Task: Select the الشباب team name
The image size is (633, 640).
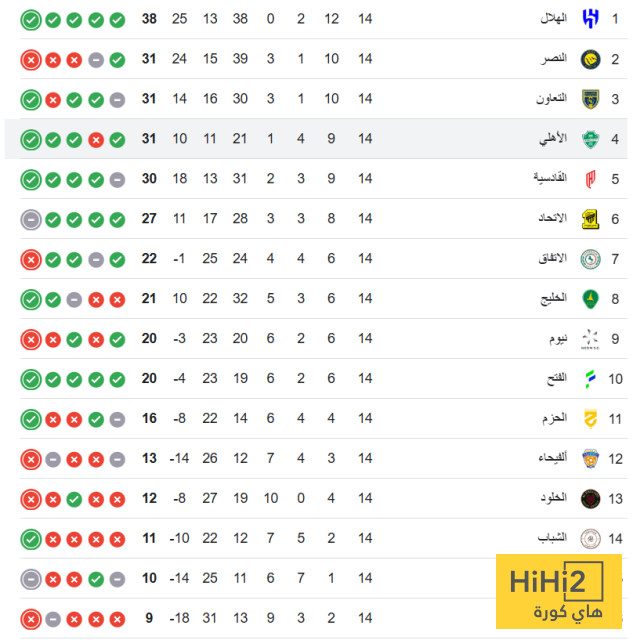Action: click(x=553, y=538)
